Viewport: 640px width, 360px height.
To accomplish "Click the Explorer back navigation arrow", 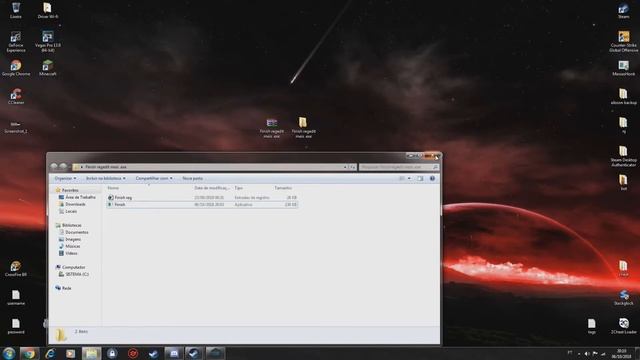I will (53, 167).
